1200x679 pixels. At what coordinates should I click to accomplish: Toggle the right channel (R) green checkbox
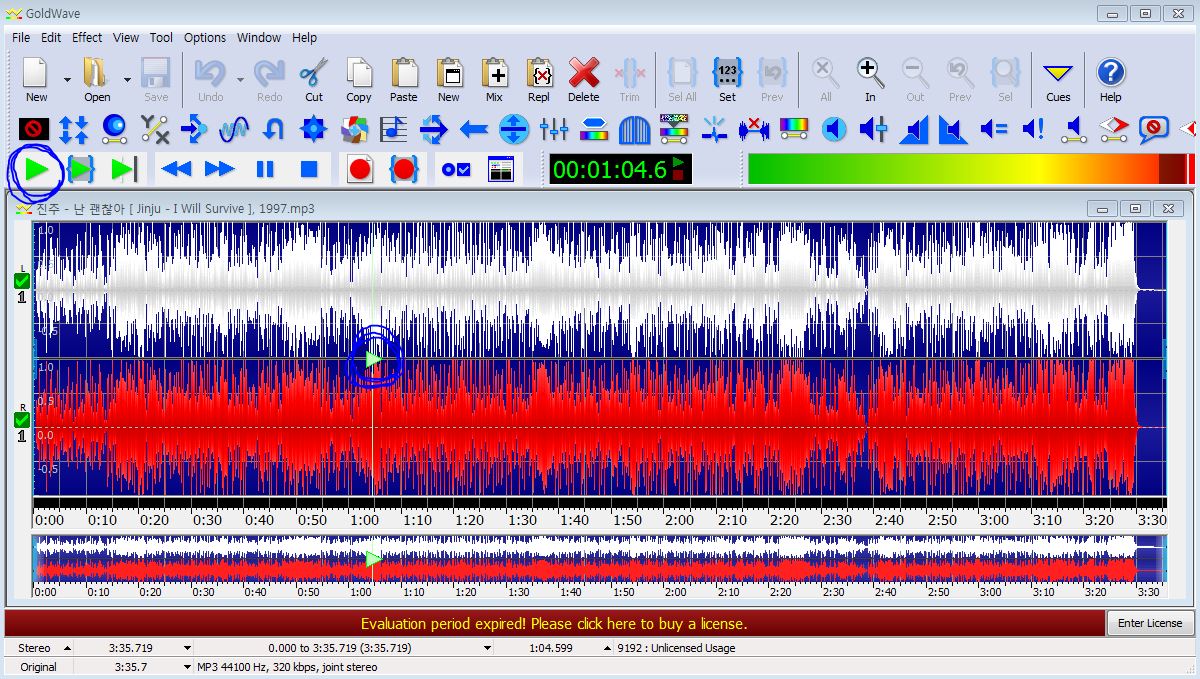coord(22,419)
